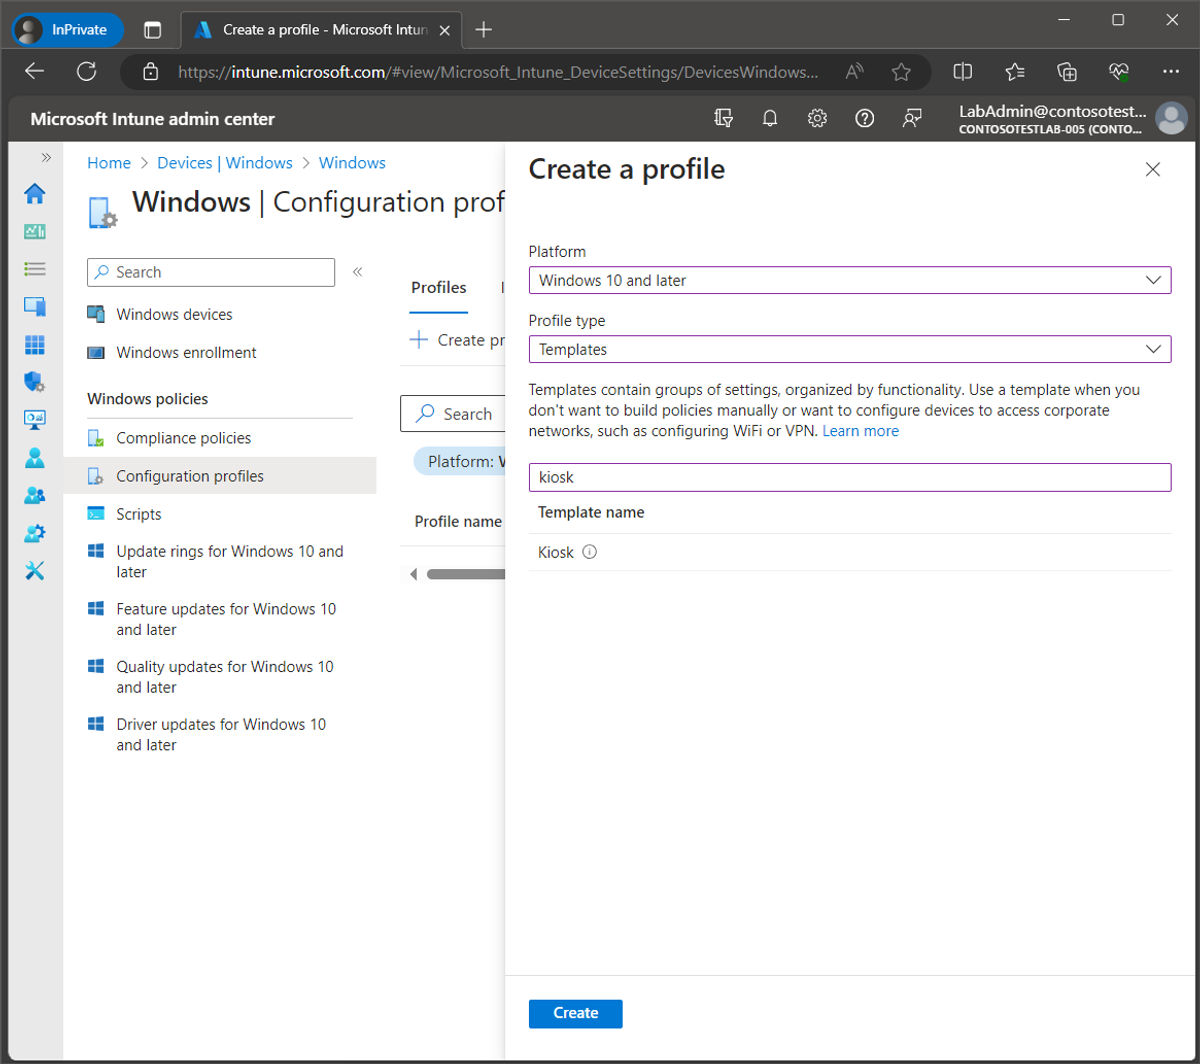Open tab actions menu icon
Screen dimensions: 1200x1064
(x=152, y=30)
